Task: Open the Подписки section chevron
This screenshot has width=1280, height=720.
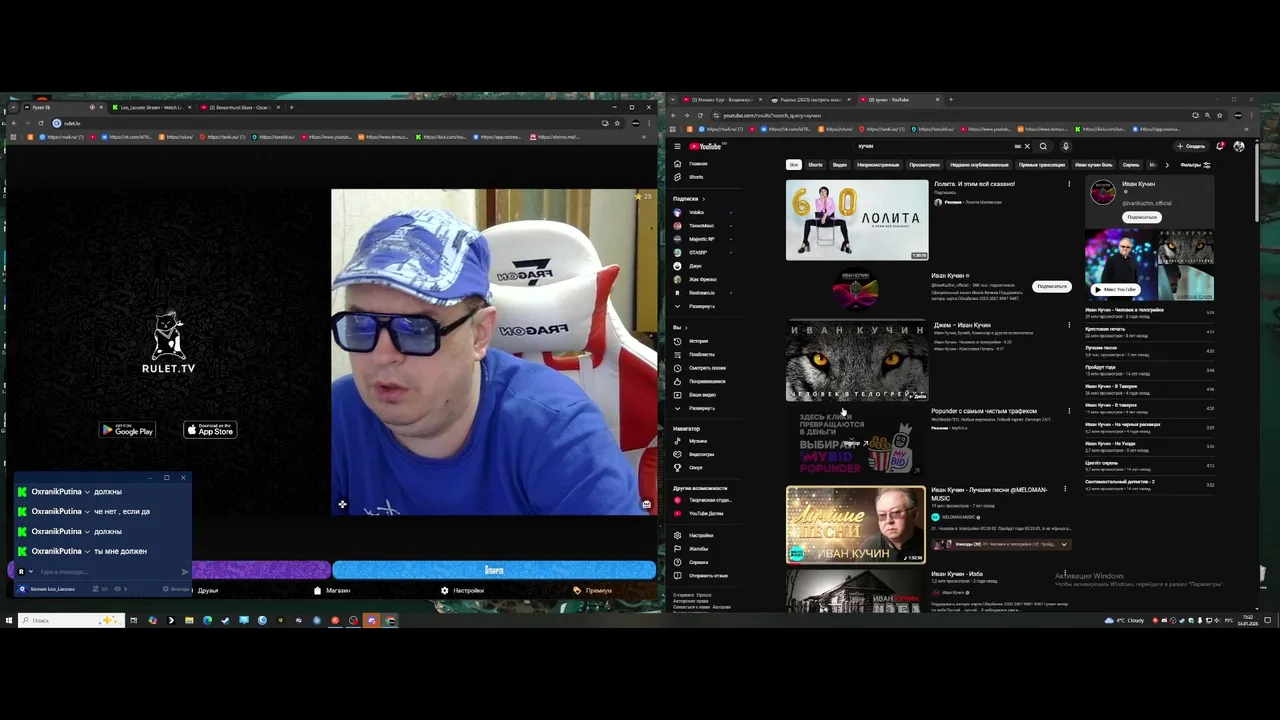Action: tap(703, 198)
